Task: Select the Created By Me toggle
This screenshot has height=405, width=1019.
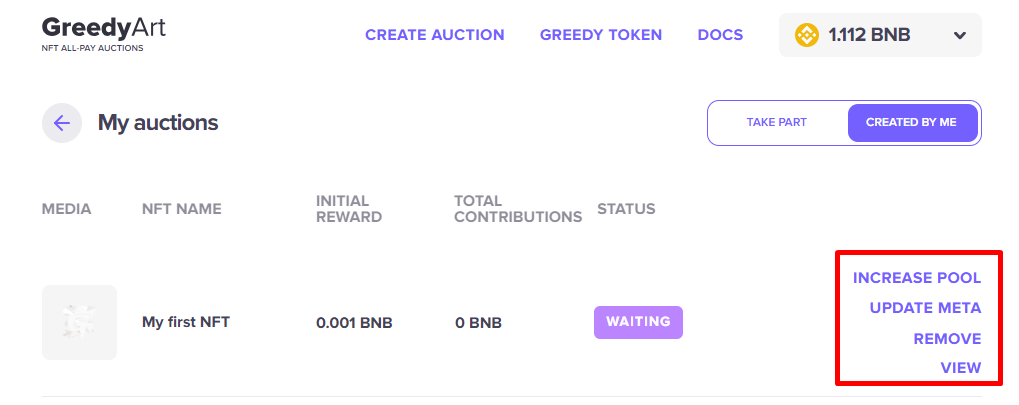Action: 911,123
